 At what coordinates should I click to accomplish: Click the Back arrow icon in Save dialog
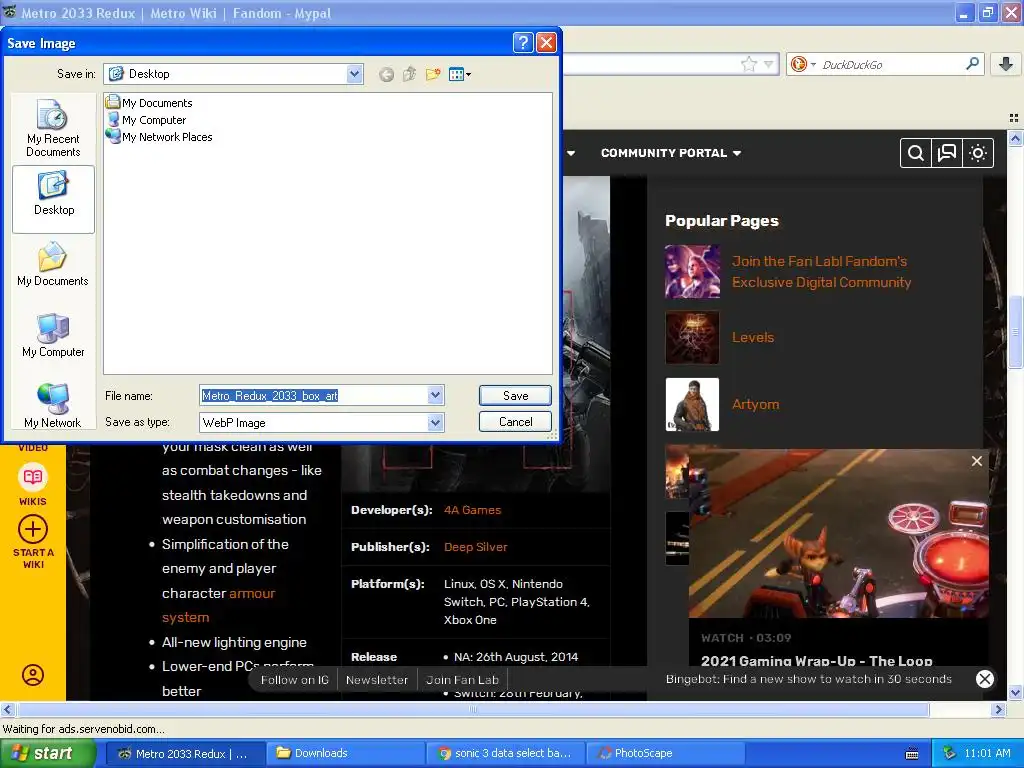(x=387, y=74)
